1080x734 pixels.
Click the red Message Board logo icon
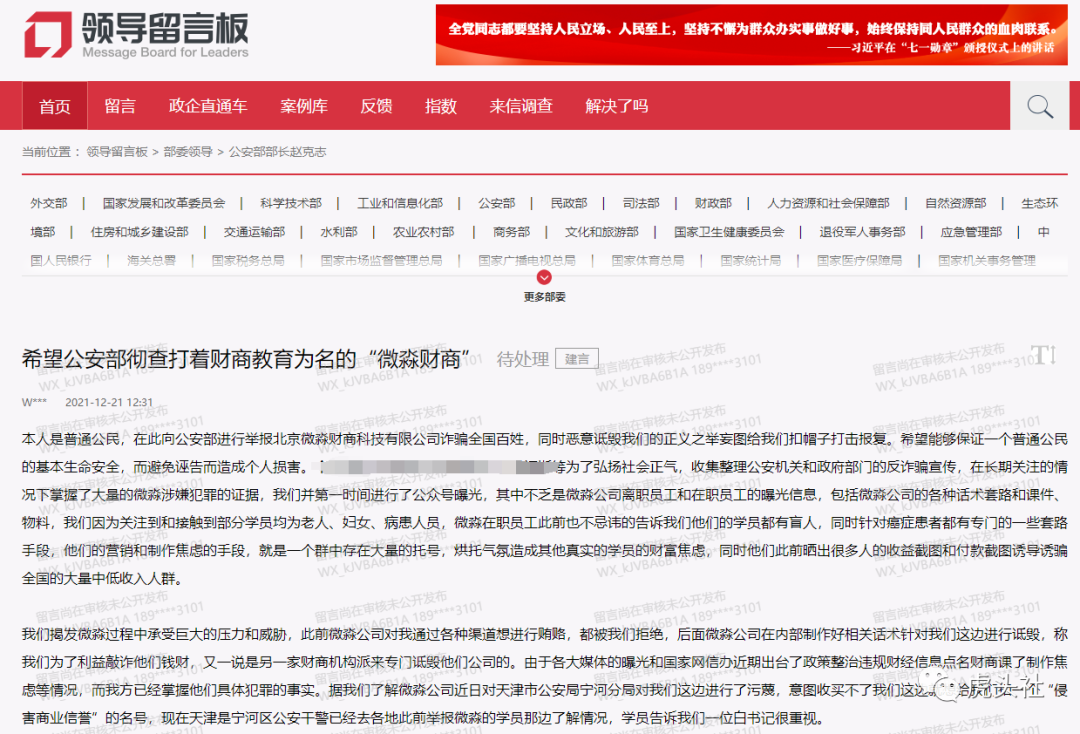pos(48,34)
